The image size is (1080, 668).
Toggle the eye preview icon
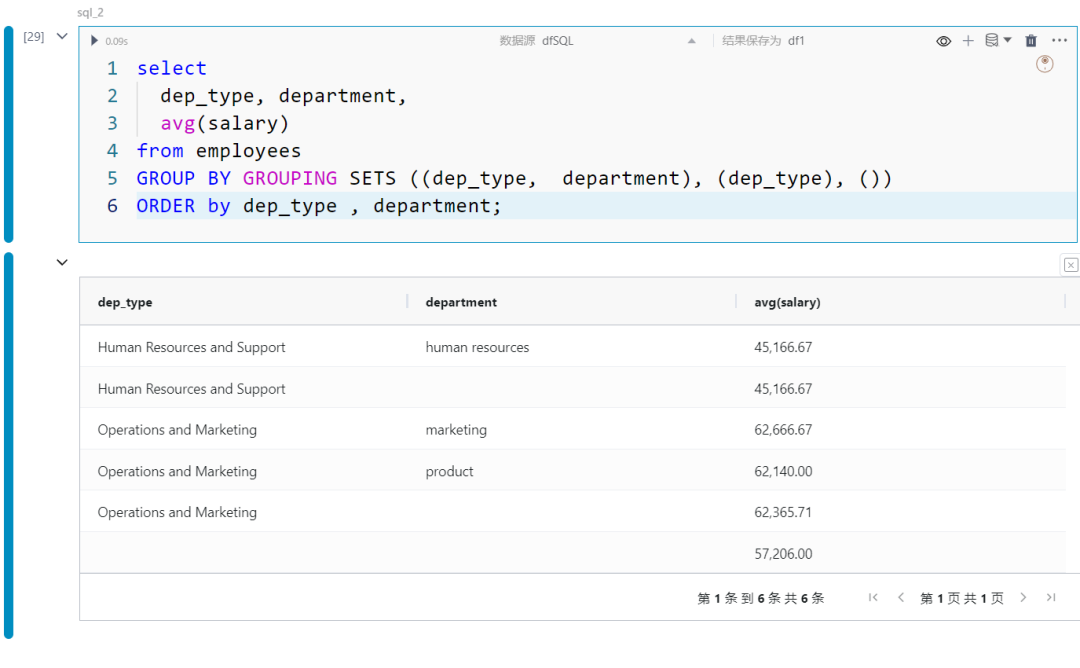click(943, 41)
